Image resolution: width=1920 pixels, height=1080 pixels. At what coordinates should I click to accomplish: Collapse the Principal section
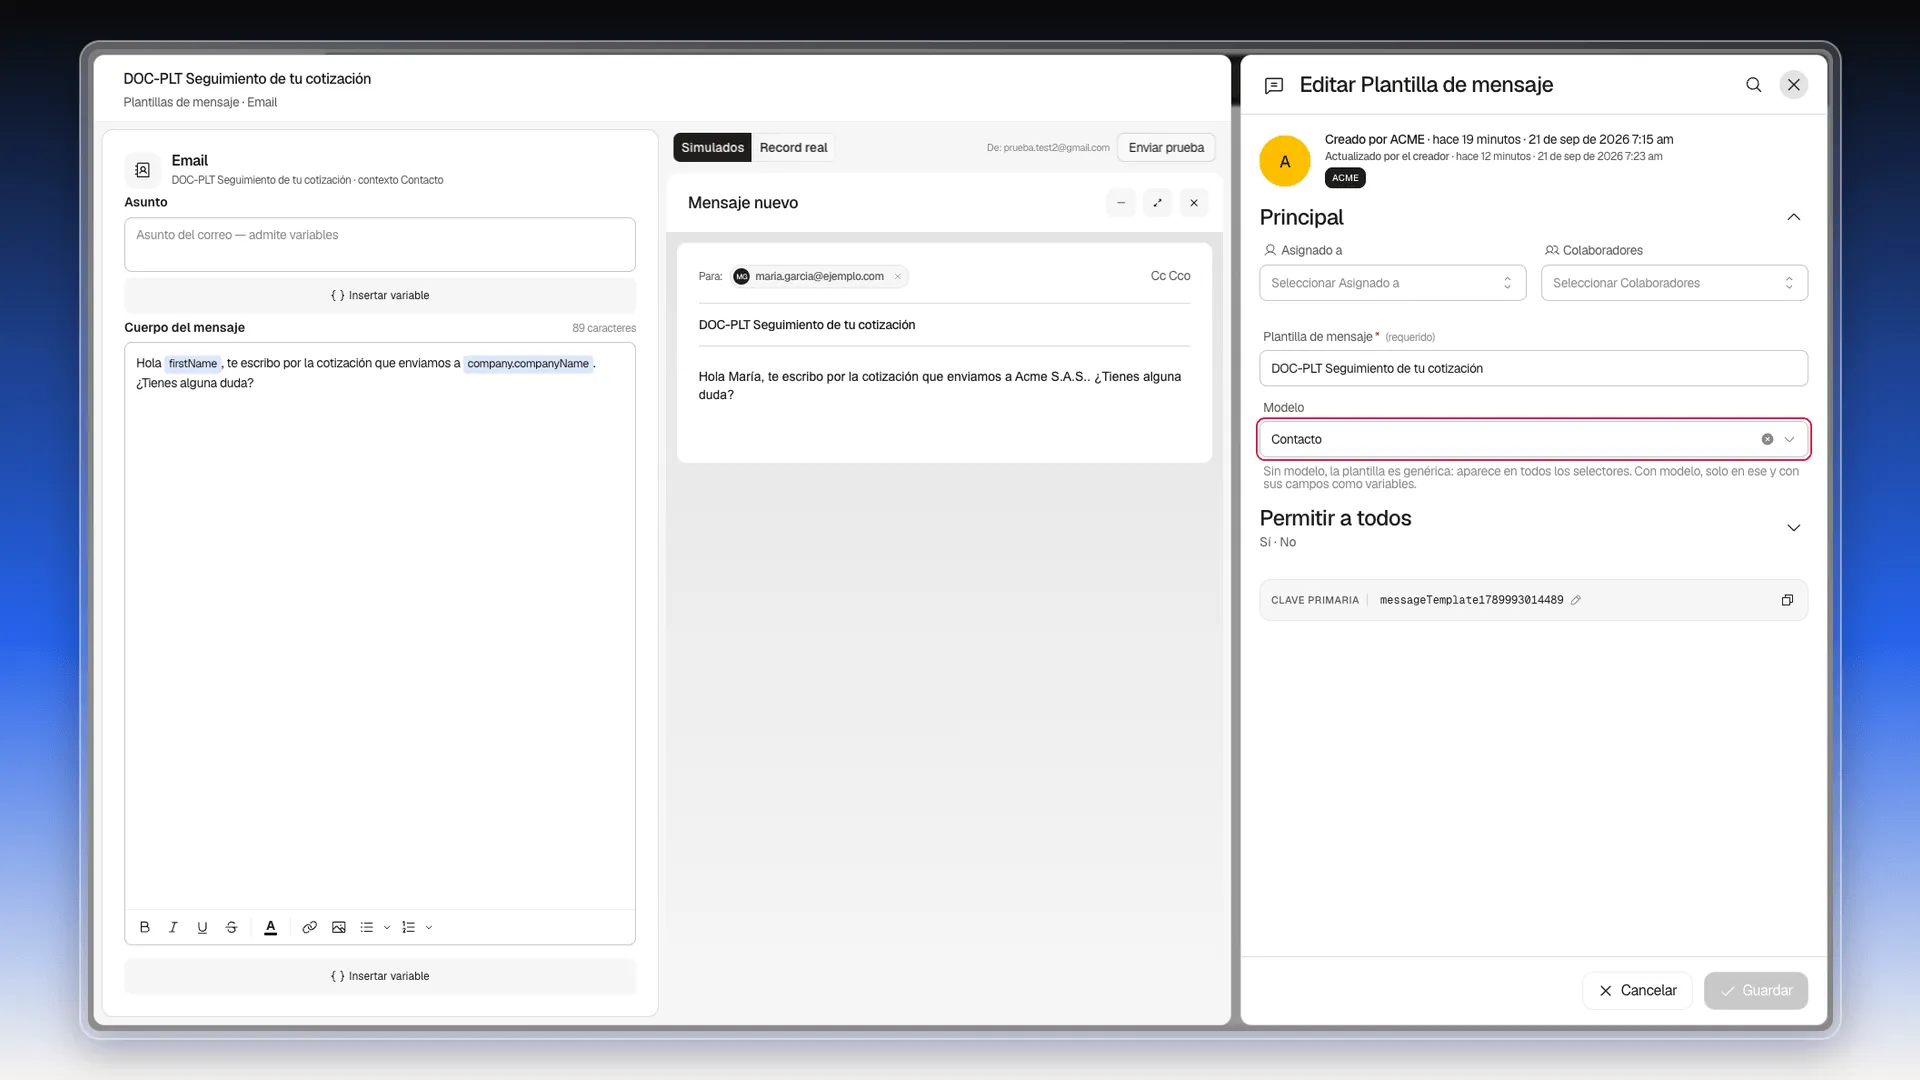1793,217
